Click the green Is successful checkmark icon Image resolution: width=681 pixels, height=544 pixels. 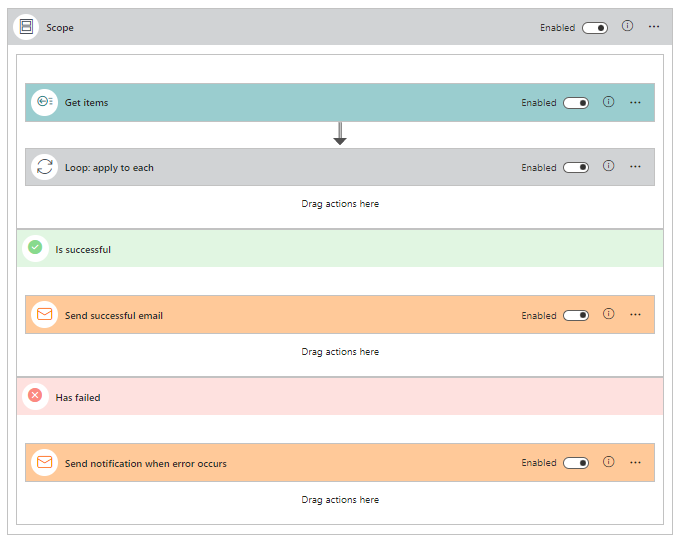(x=35, y=248)
